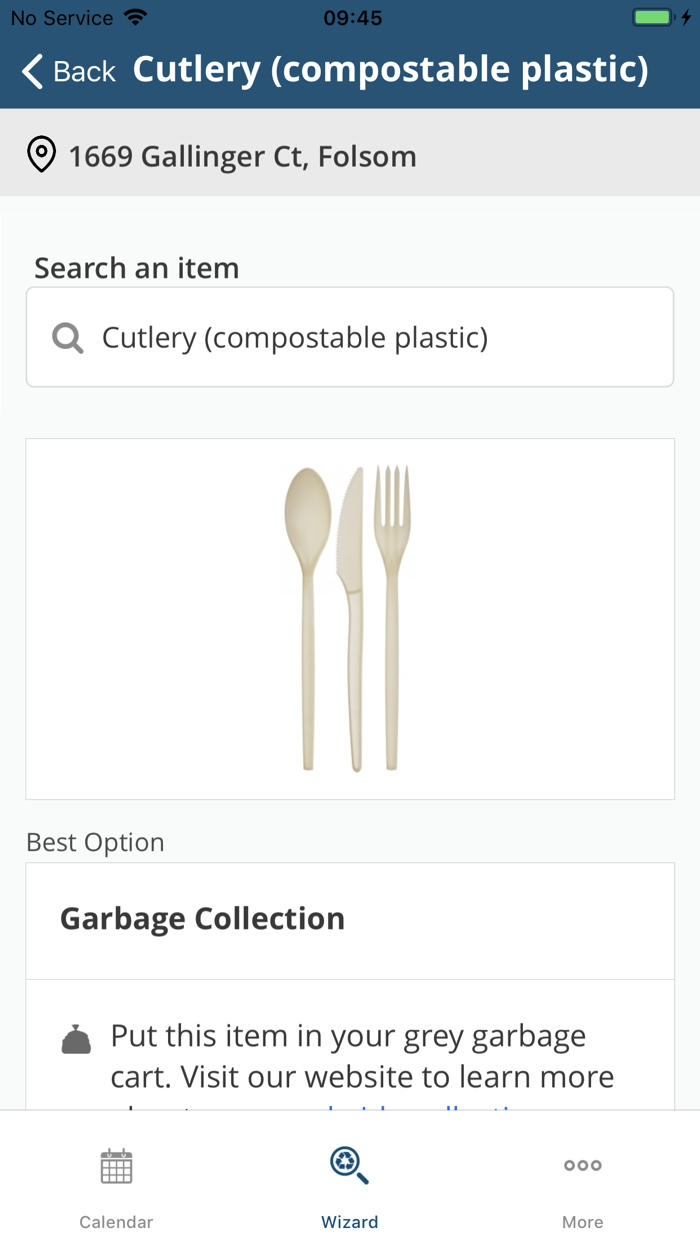This screenshot has height=1244, width=700.
Task: Tap the garbage bag icon beside the instructions
Action: point(76,1039)
